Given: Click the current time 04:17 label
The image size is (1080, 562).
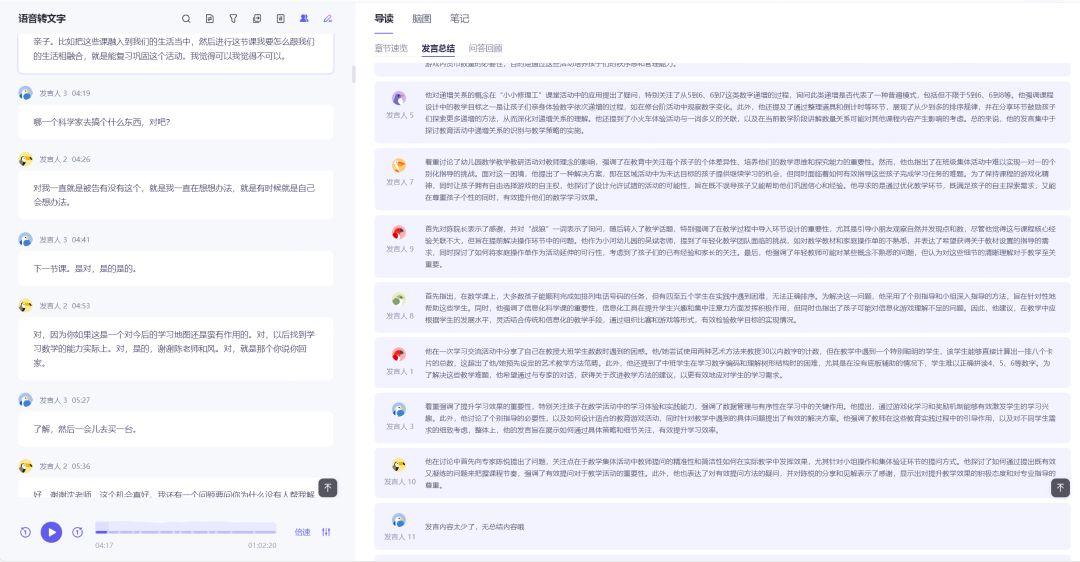Looking at the screenshot, I should [x=104, y=545].
